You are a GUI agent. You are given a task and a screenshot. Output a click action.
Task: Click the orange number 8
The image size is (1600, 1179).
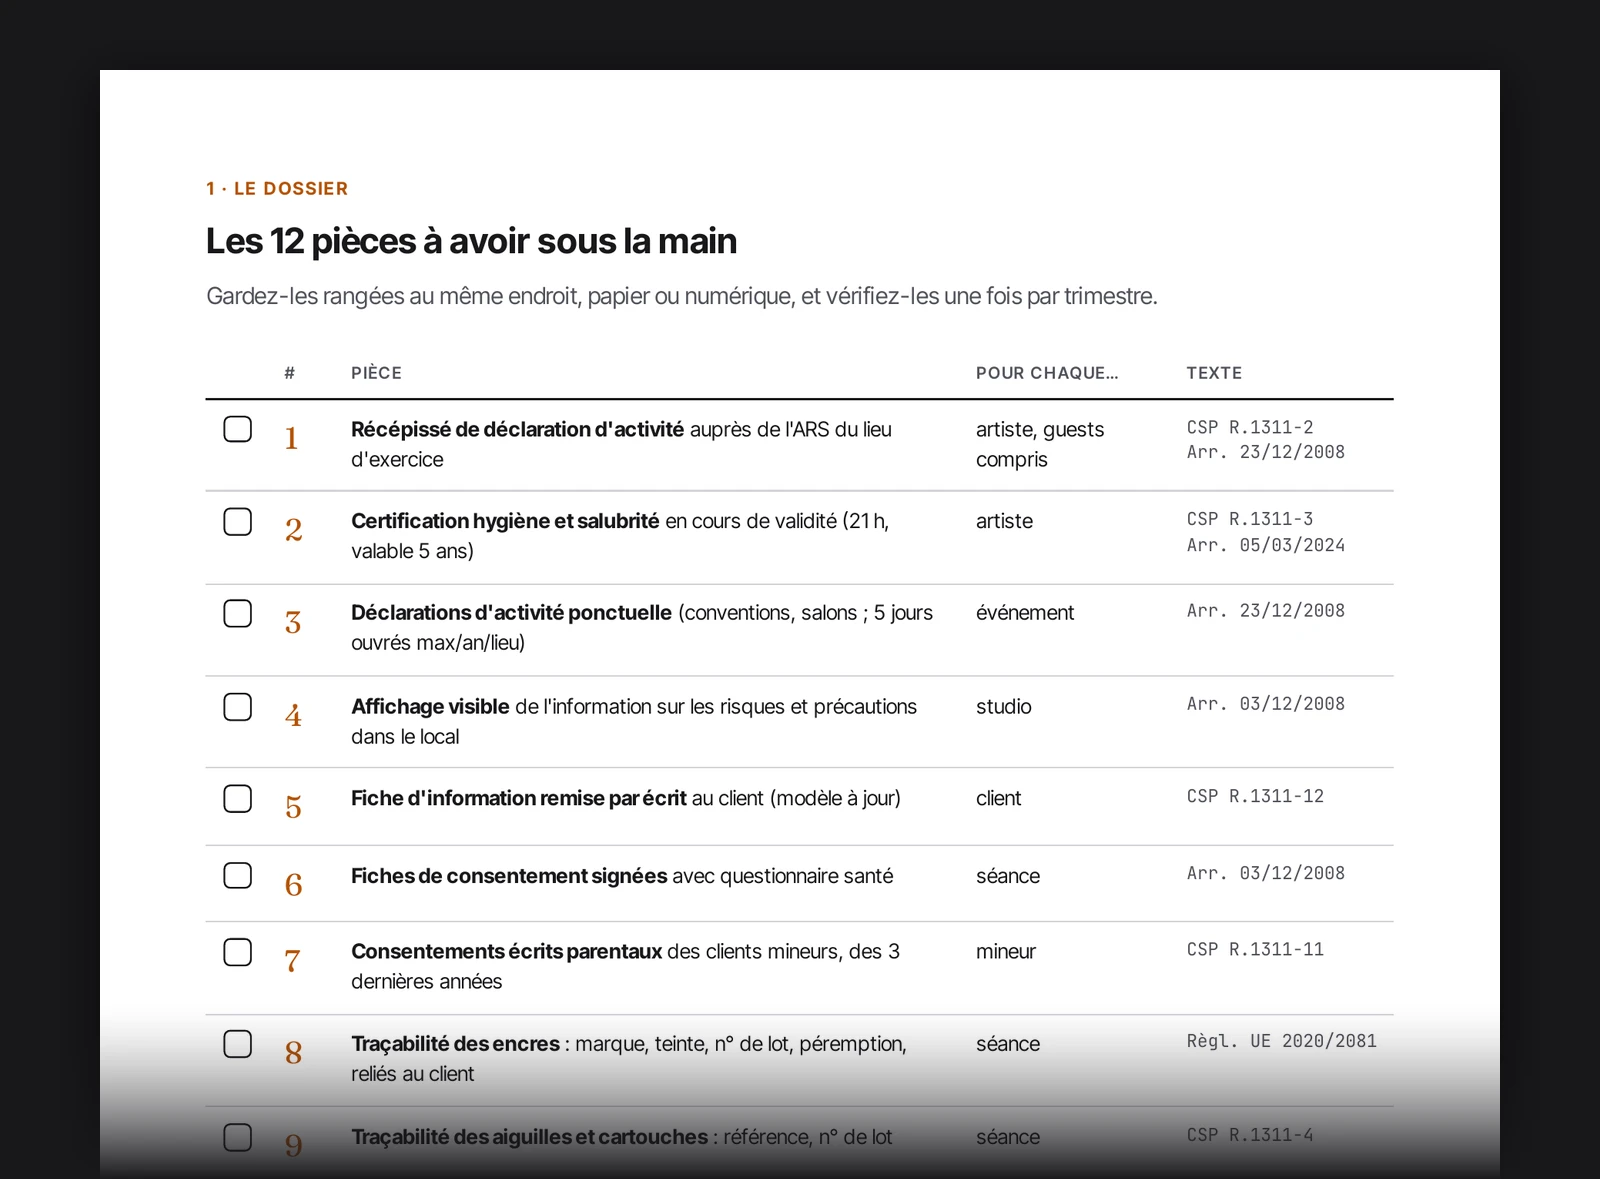pos(293,1052)
